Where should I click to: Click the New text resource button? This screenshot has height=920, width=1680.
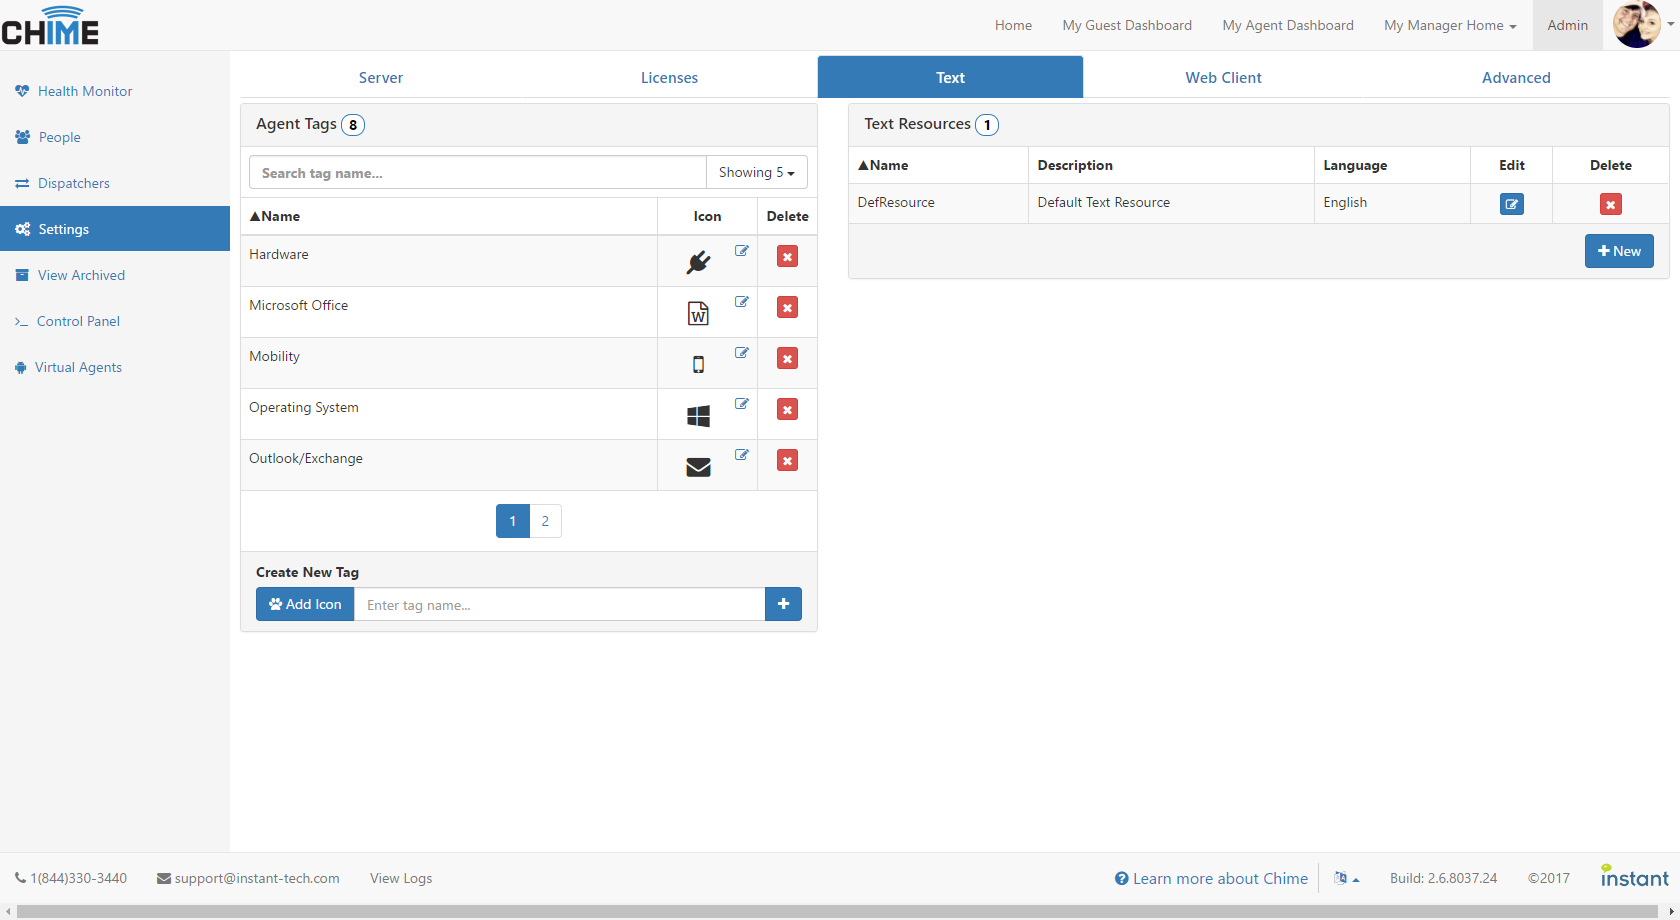(x=1618, y=251)
